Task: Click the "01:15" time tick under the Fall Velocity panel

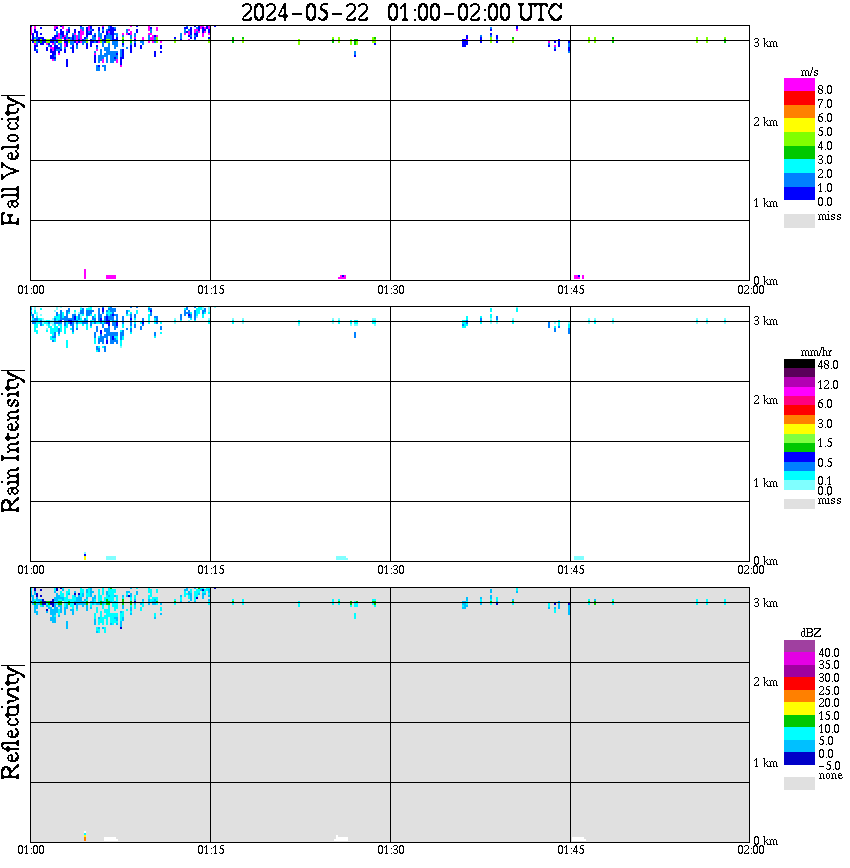Action: (210, 290)
